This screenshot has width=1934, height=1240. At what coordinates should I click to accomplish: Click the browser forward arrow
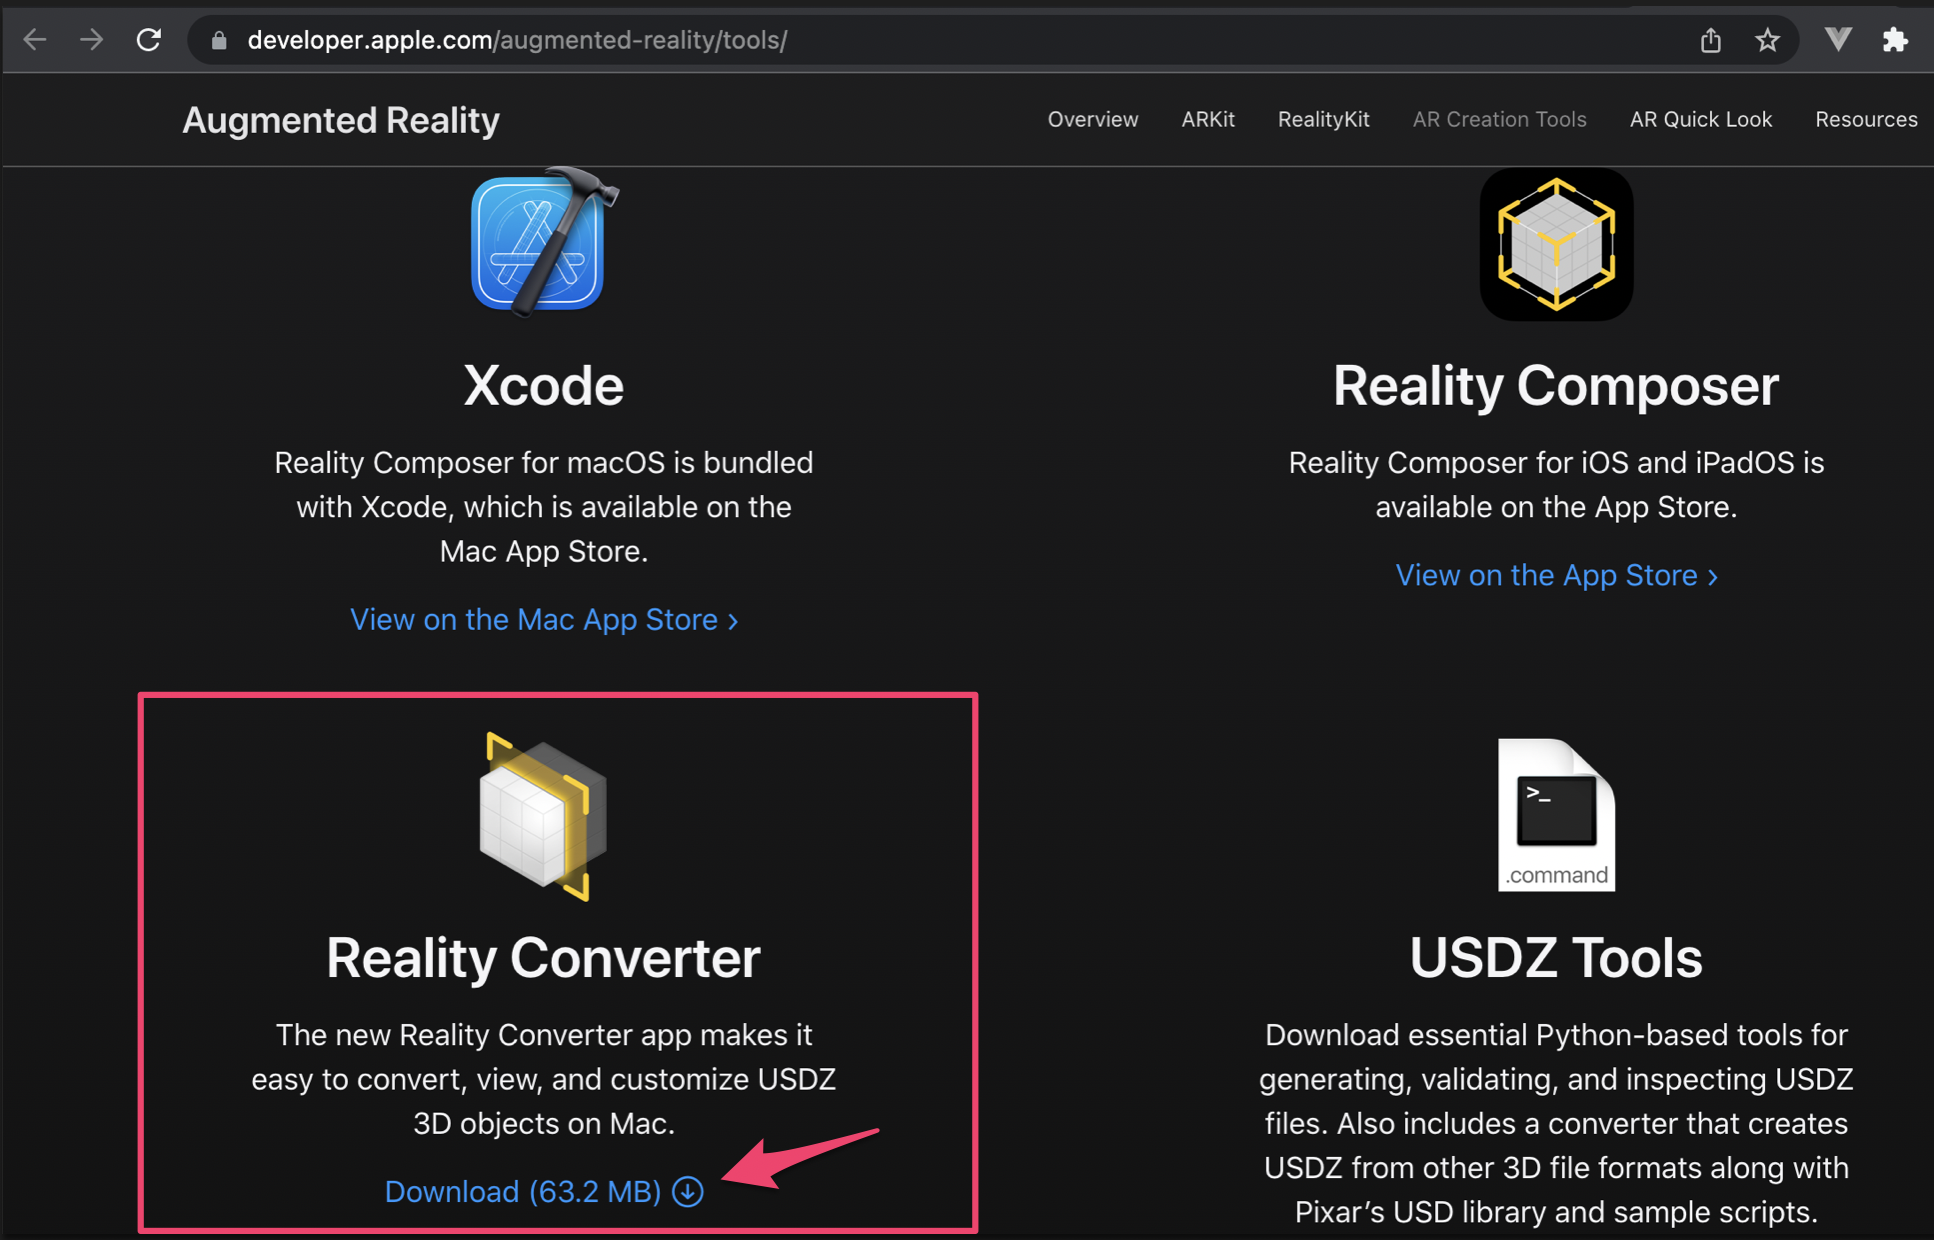92,40
